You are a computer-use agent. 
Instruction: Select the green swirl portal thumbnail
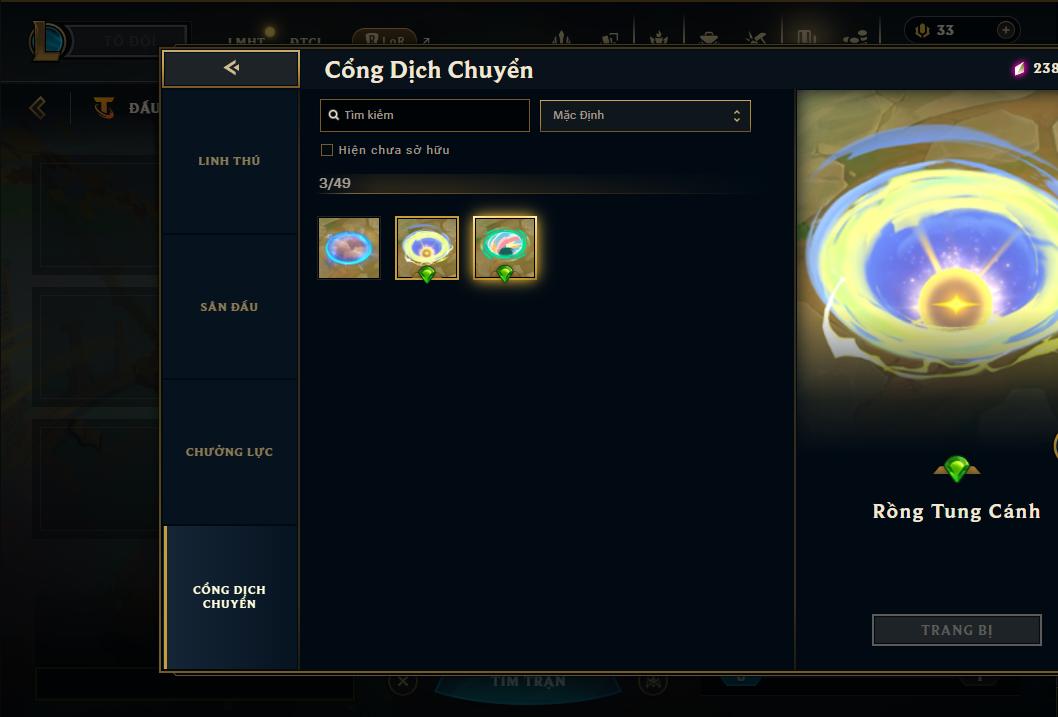coord(505,248)
